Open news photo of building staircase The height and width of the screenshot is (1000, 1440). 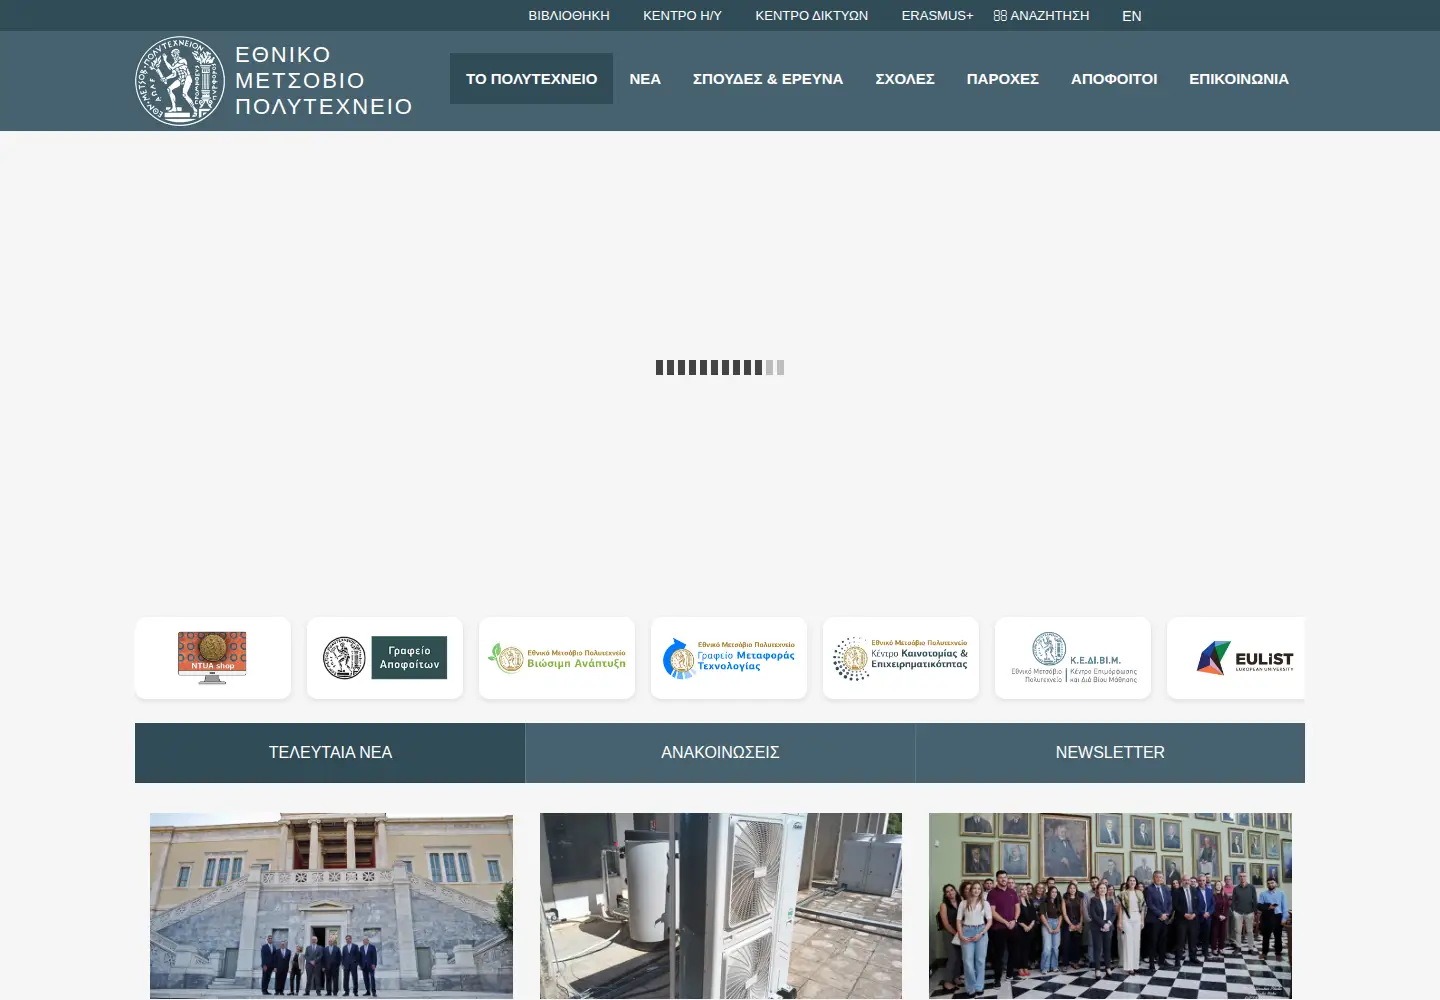click(x=331, y=906)
